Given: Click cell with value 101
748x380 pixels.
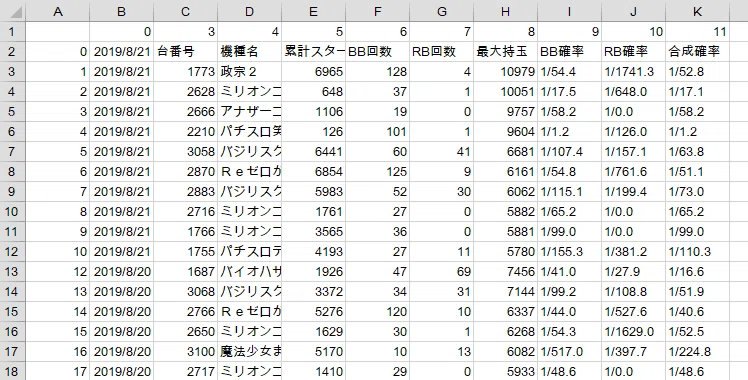Looking at the screenshot, I should click(377, 132).
